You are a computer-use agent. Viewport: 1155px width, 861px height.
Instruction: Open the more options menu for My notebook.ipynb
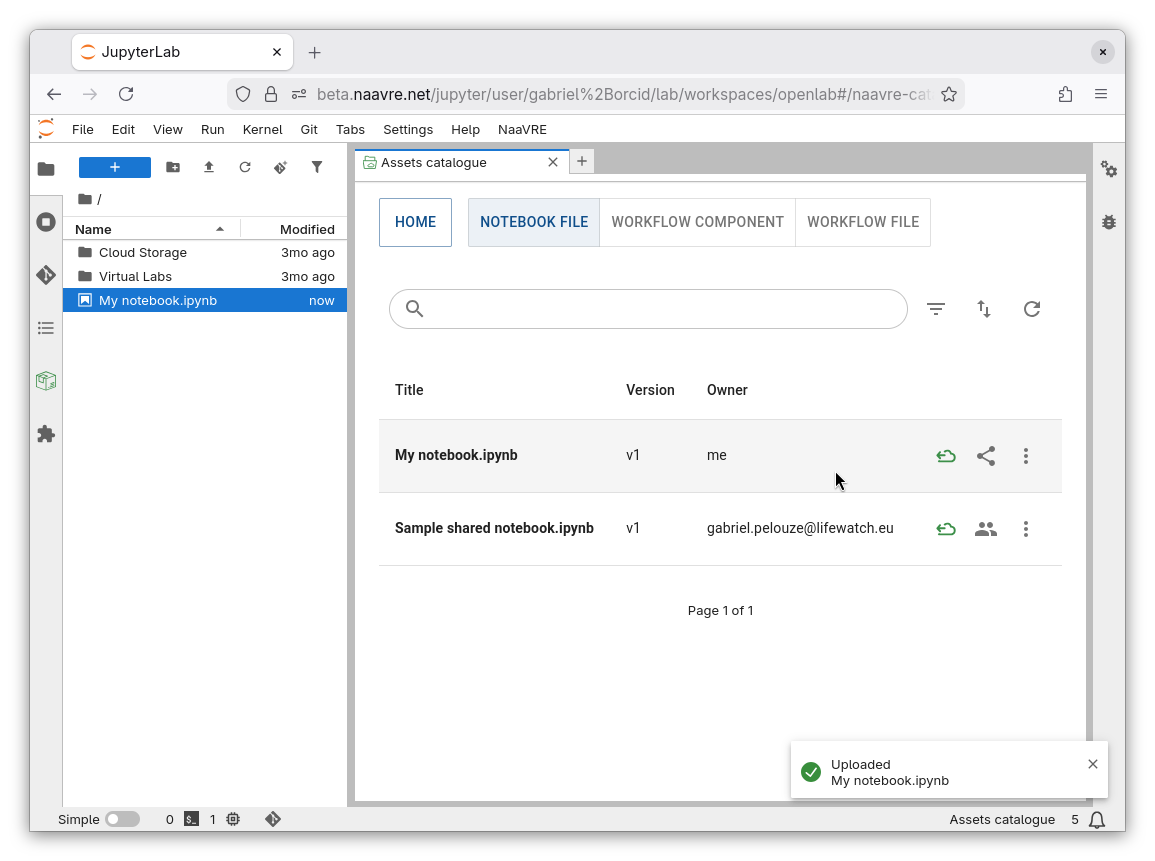pyautogui.click(x=1026, y=456)
